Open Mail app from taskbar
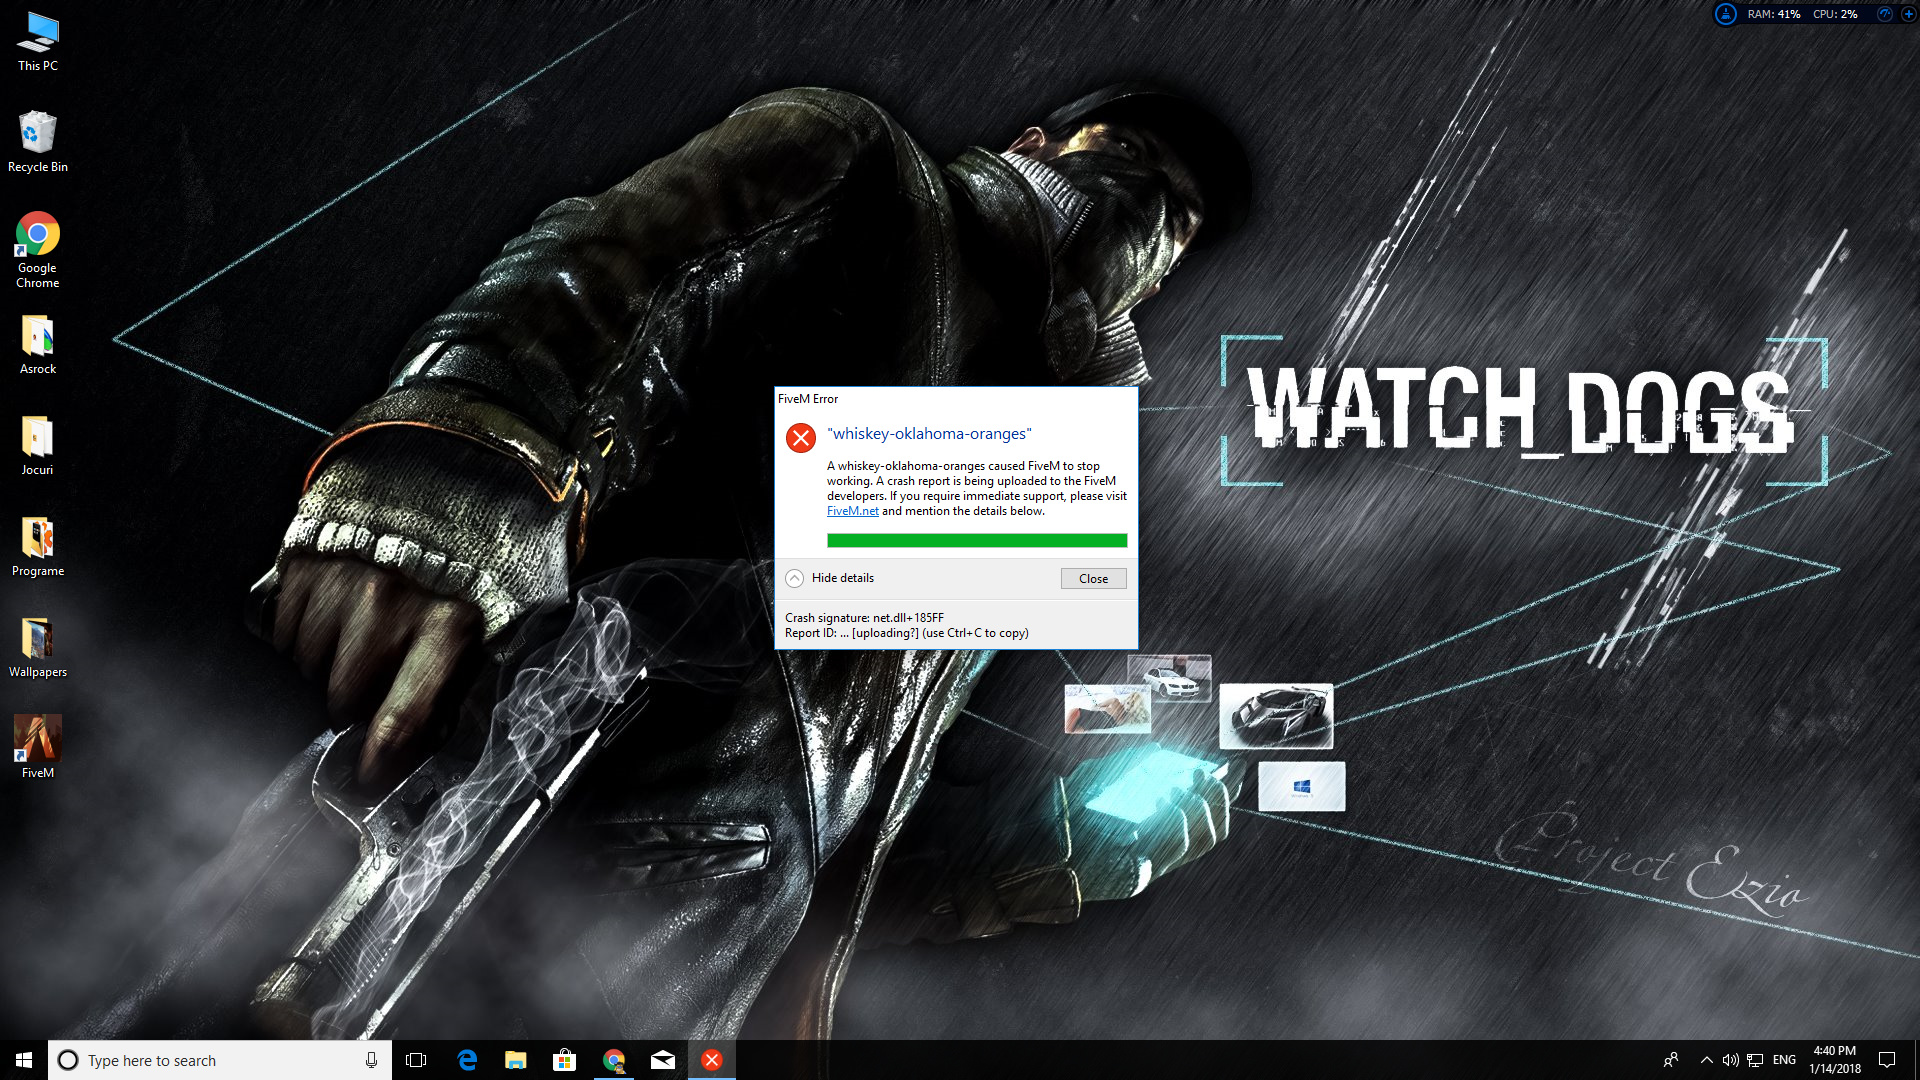This screenshot has height=1080, width=1920. [x=663, y=1060]
